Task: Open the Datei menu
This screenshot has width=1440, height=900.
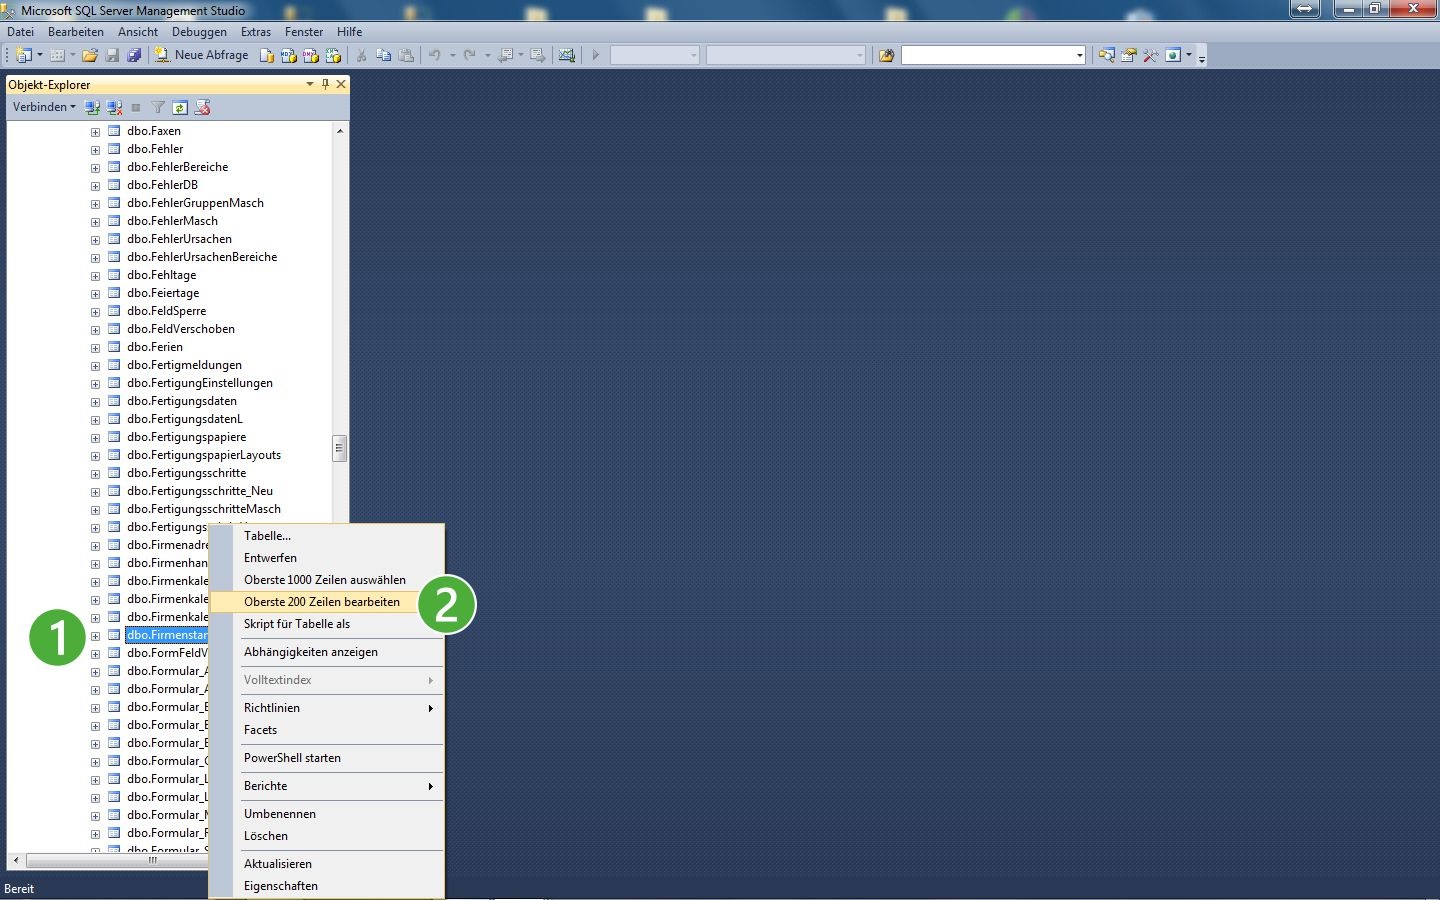Action: (x=20, y=32)
